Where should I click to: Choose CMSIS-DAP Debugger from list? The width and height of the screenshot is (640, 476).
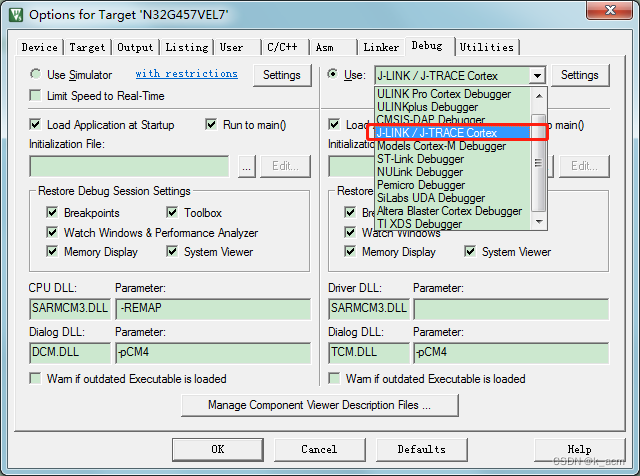pos(452,120)
